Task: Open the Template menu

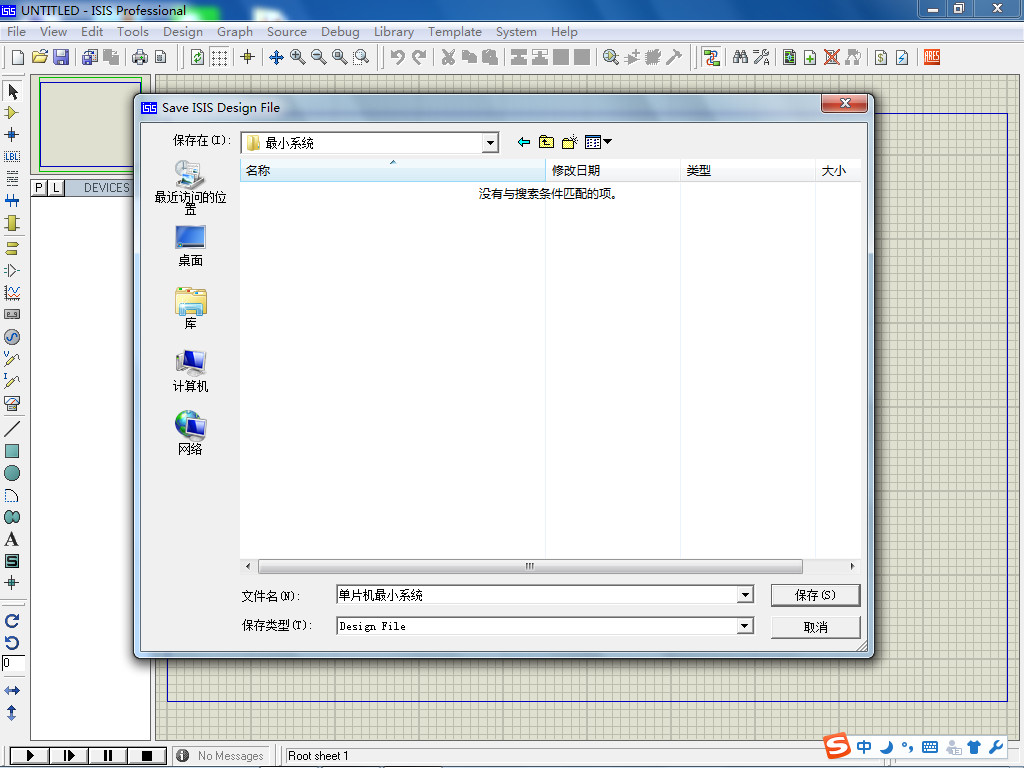Action: (455, 31)
